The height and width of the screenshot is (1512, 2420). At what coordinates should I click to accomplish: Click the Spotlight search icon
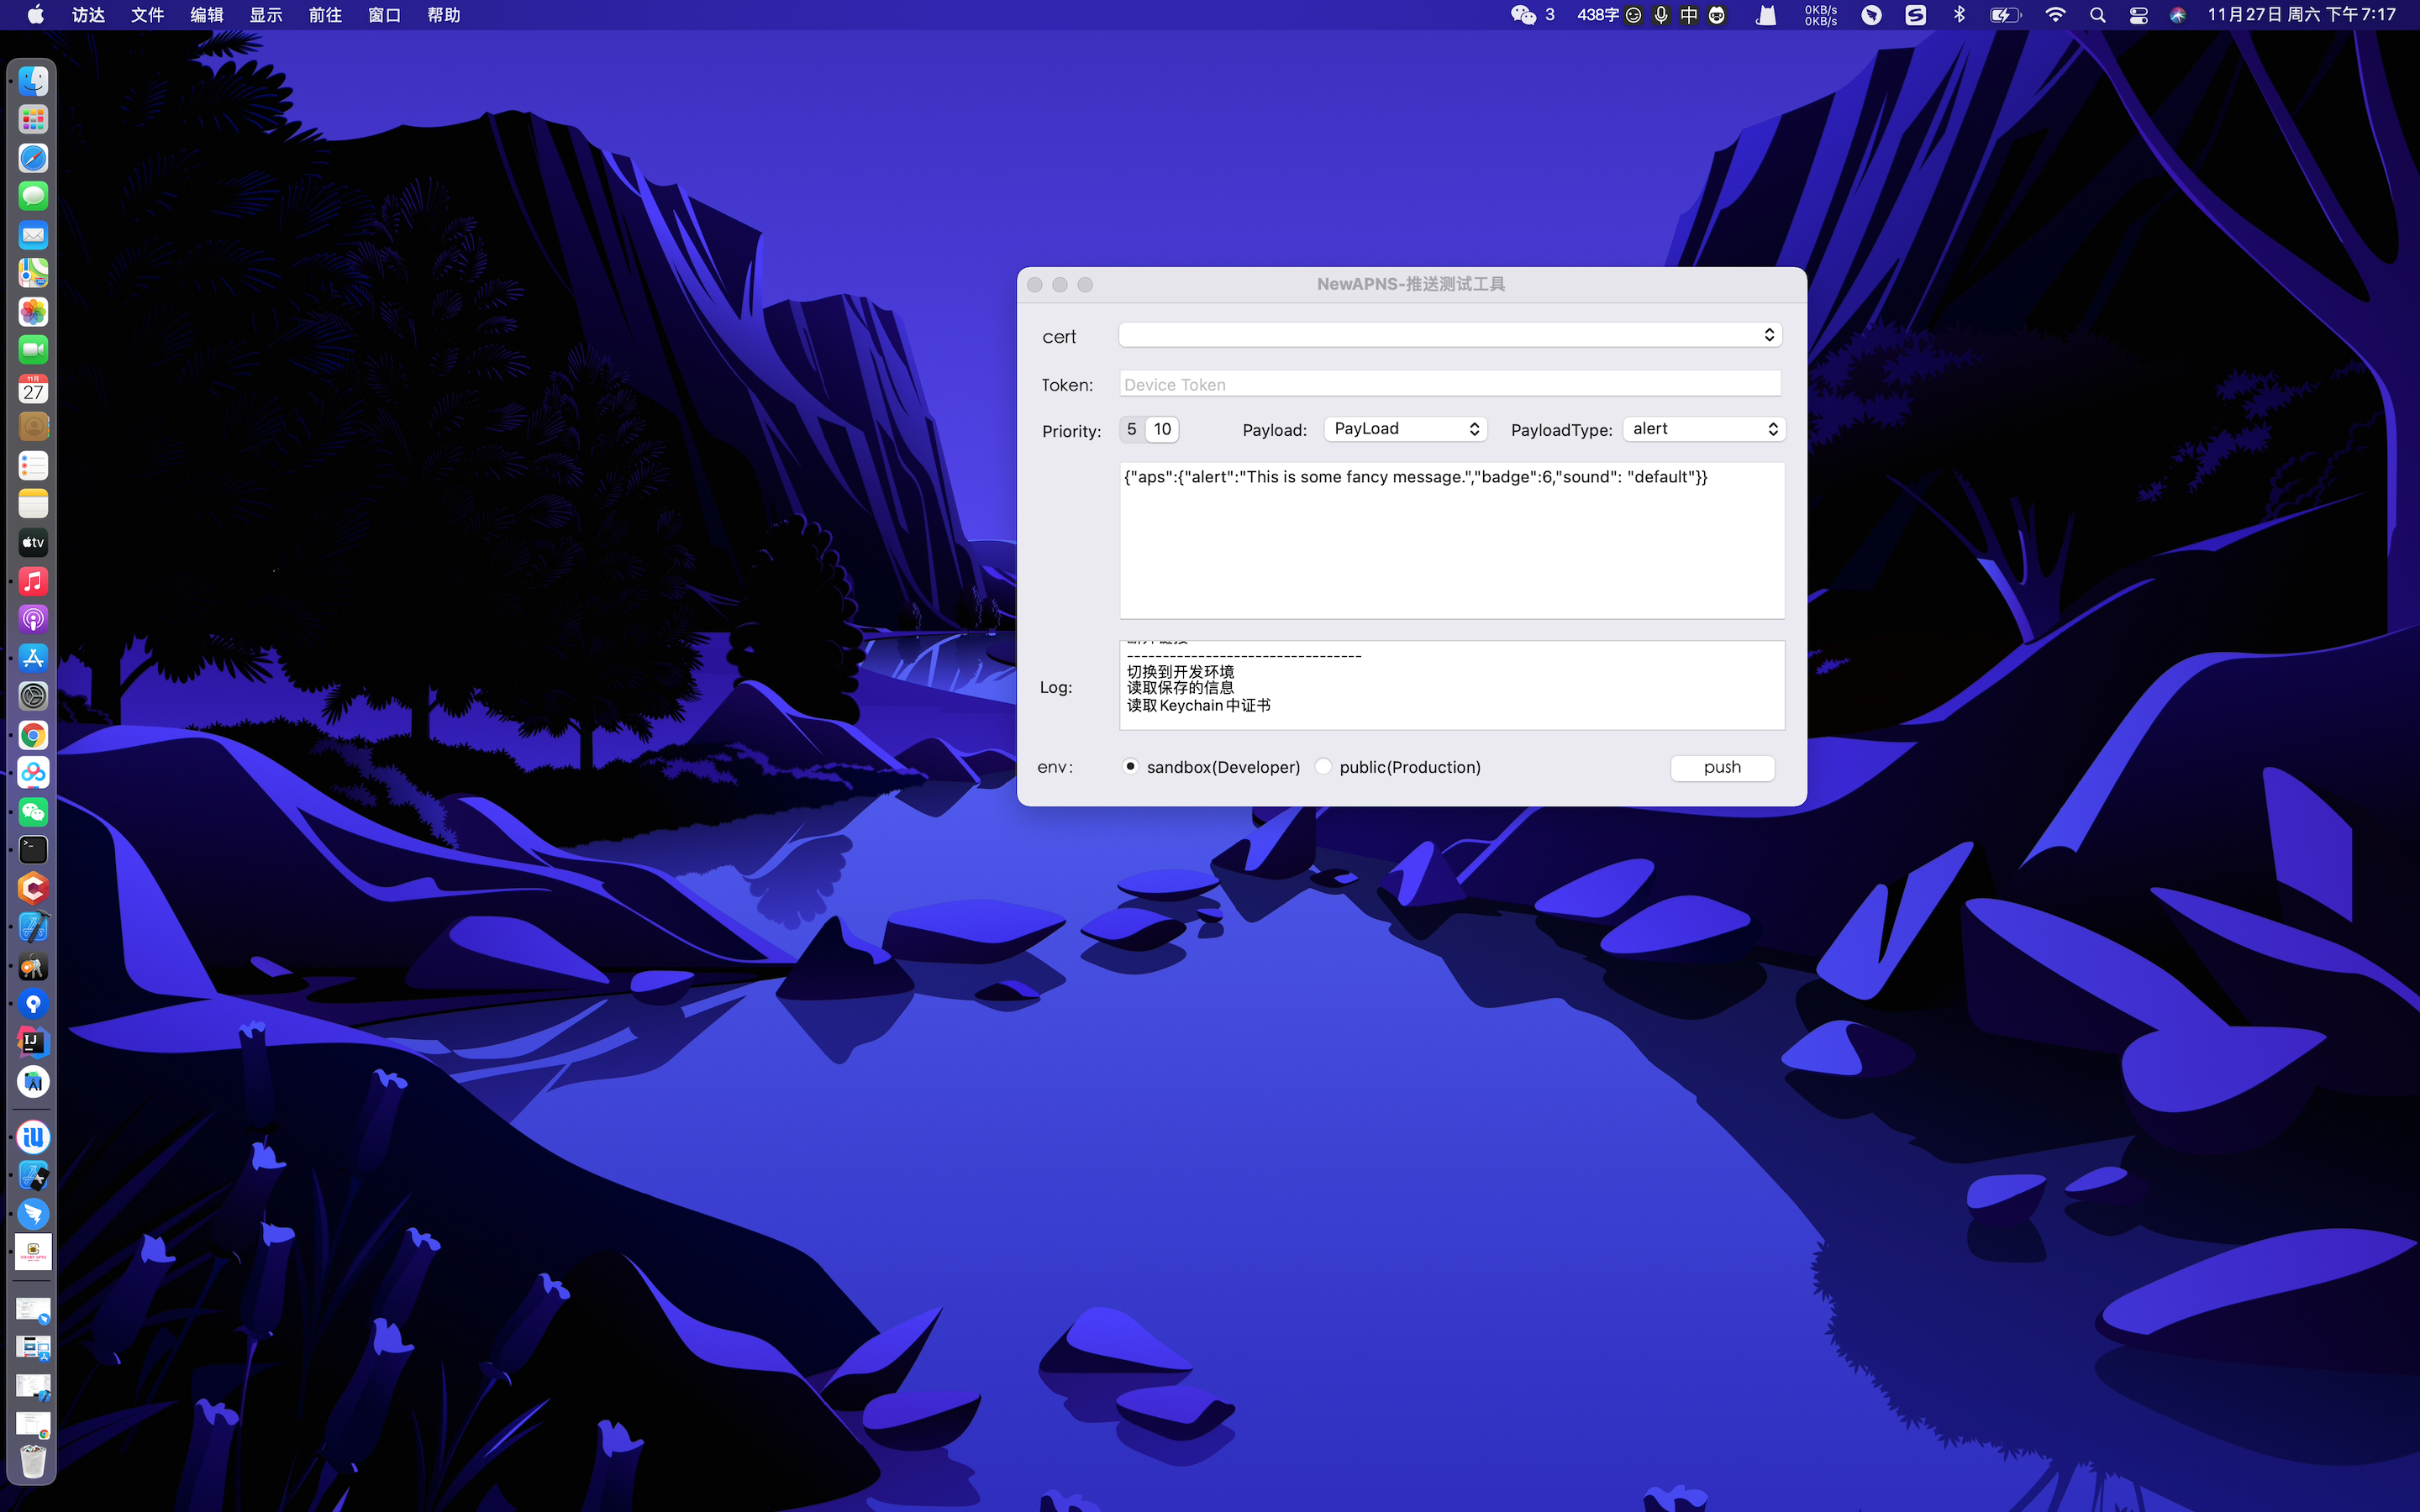[2097, 15]
